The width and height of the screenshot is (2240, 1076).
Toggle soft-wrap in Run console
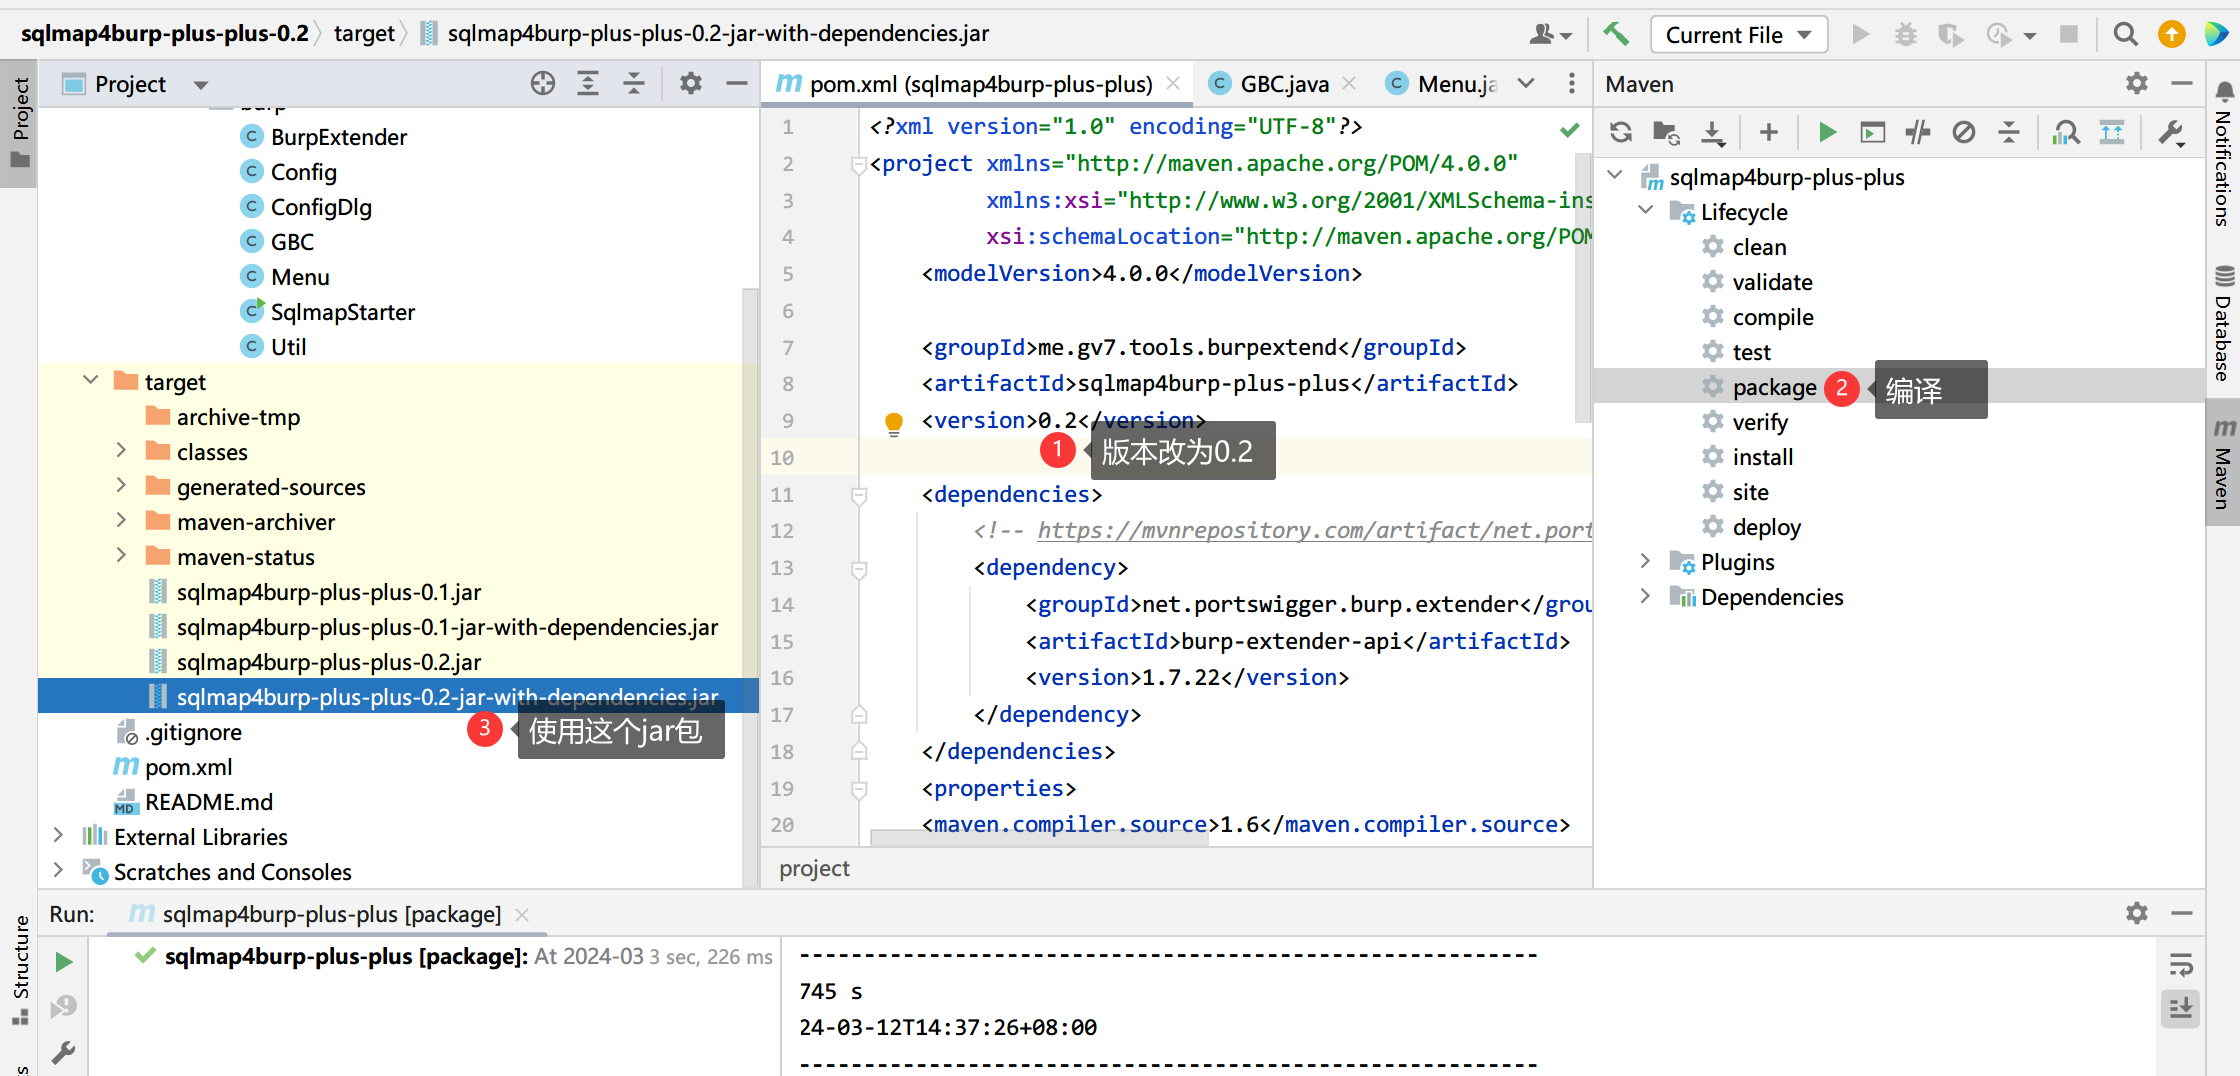pyautogui.click(x=2181, y=965)
